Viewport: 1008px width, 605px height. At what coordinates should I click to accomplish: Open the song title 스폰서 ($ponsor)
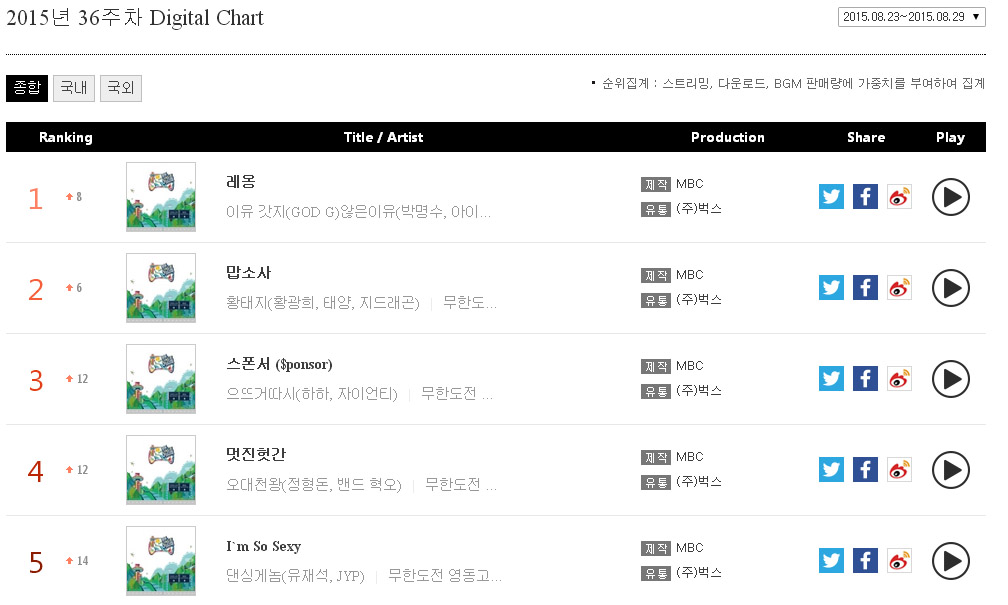tap(279, 364)
